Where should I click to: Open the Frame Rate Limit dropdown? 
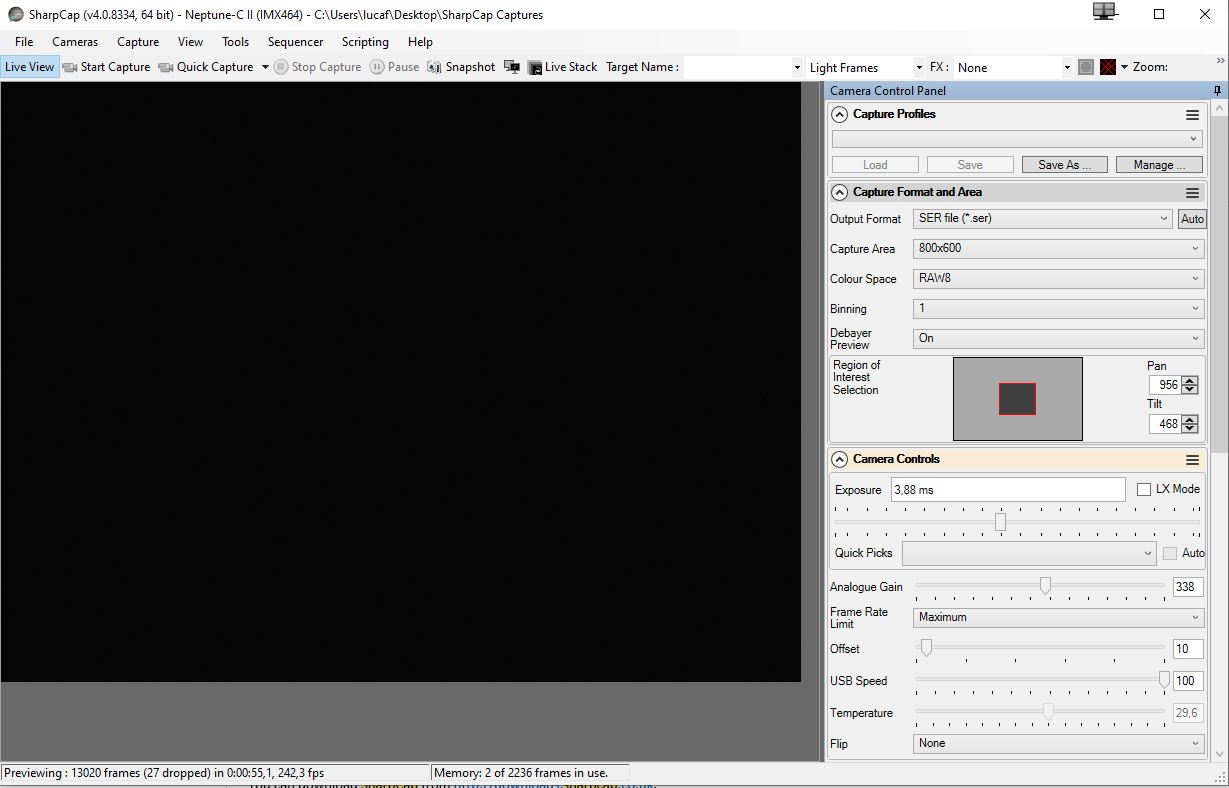coord(1059,617)
